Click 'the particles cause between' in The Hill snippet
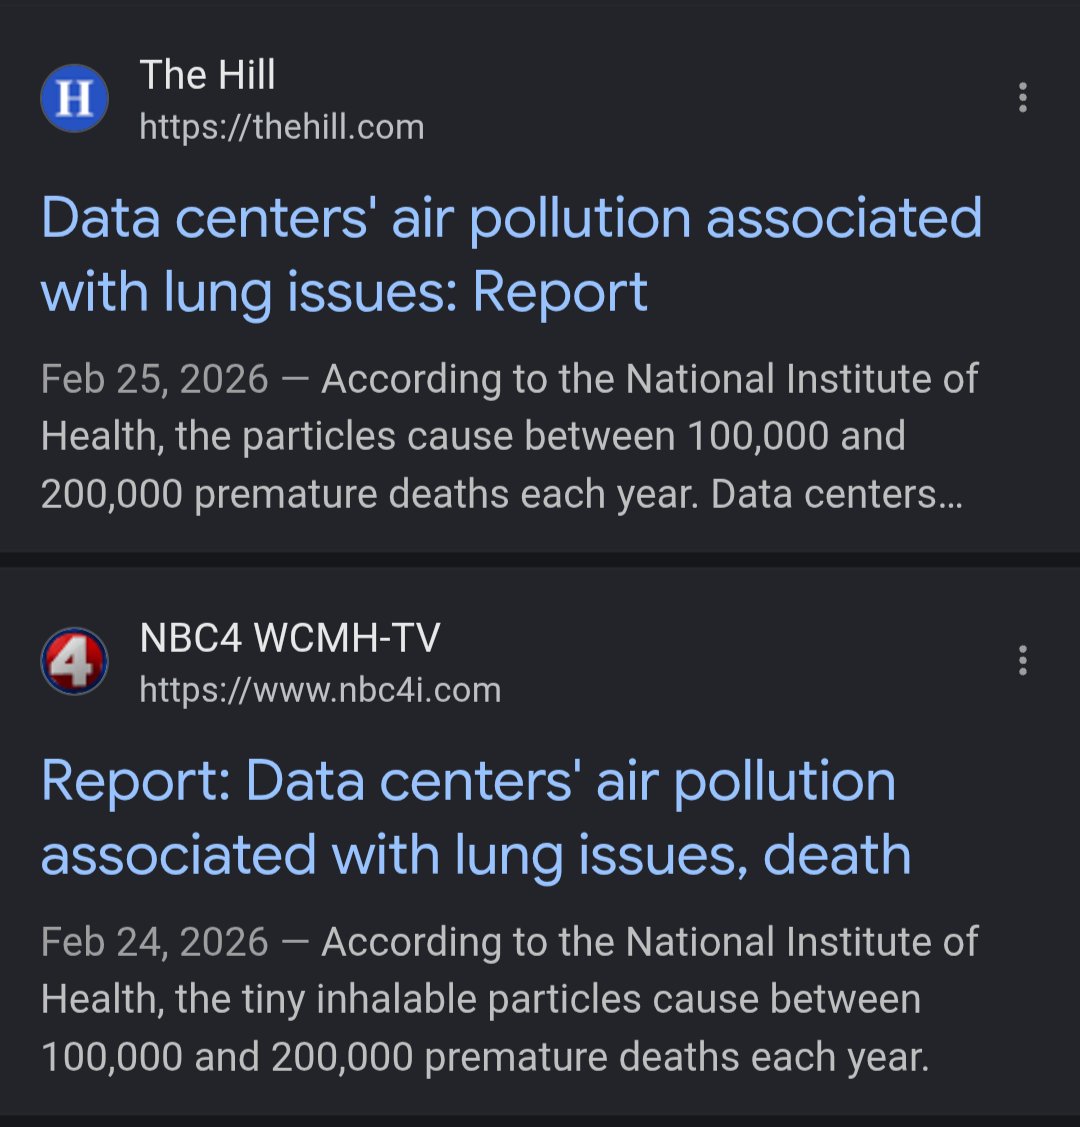 pos(425,436)
